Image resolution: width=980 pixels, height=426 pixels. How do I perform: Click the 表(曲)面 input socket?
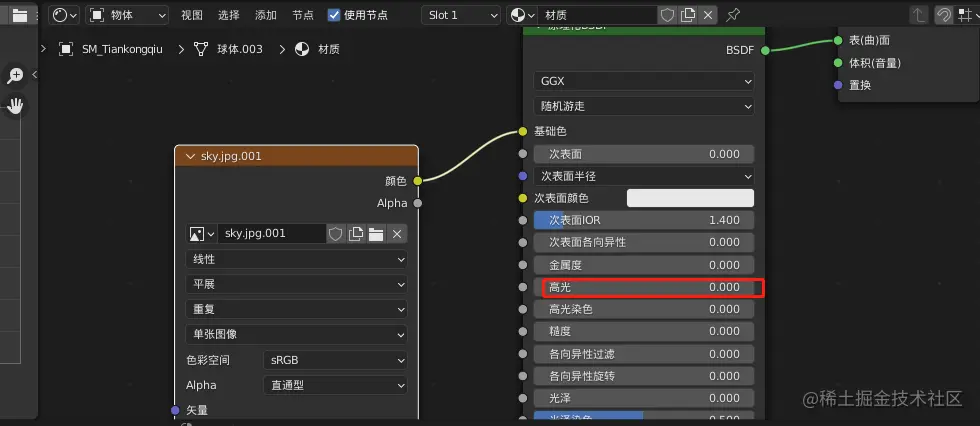pos(838,40)
